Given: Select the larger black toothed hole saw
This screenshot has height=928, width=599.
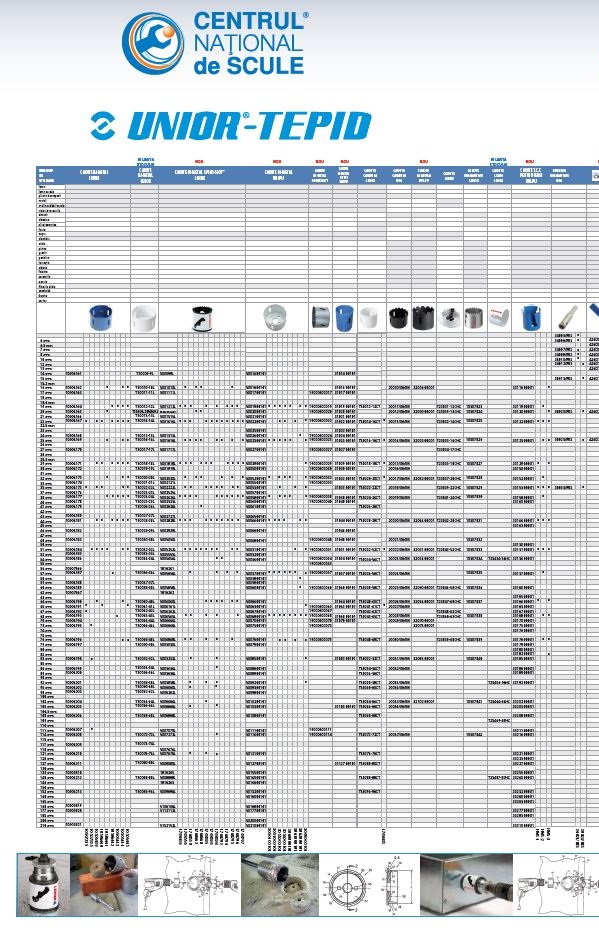Looking at the screenshot, I should [423, 318].
